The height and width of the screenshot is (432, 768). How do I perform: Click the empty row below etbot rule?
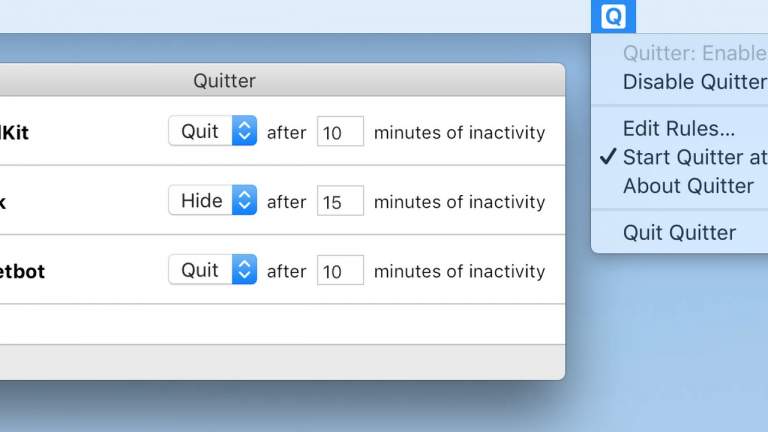282,324
